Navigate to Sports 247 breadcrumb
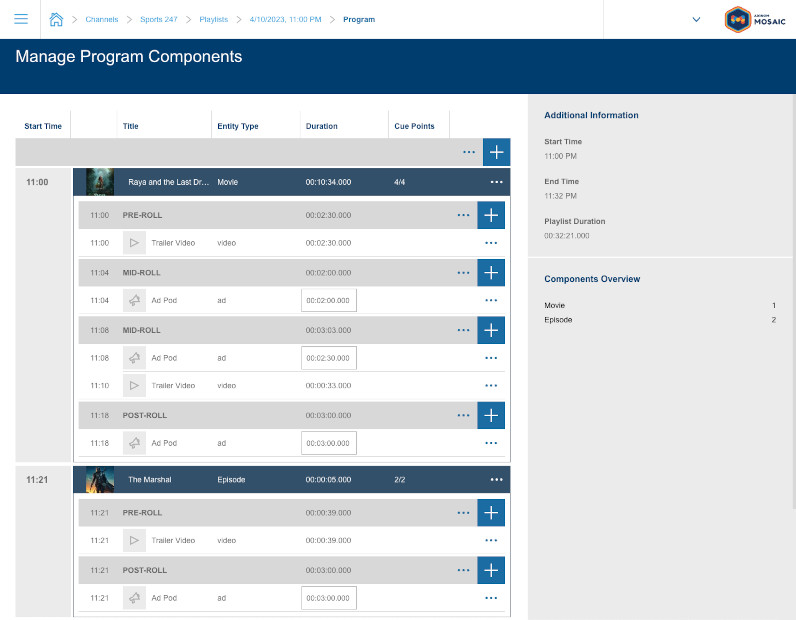796x620 pixels. coord(160,19)
